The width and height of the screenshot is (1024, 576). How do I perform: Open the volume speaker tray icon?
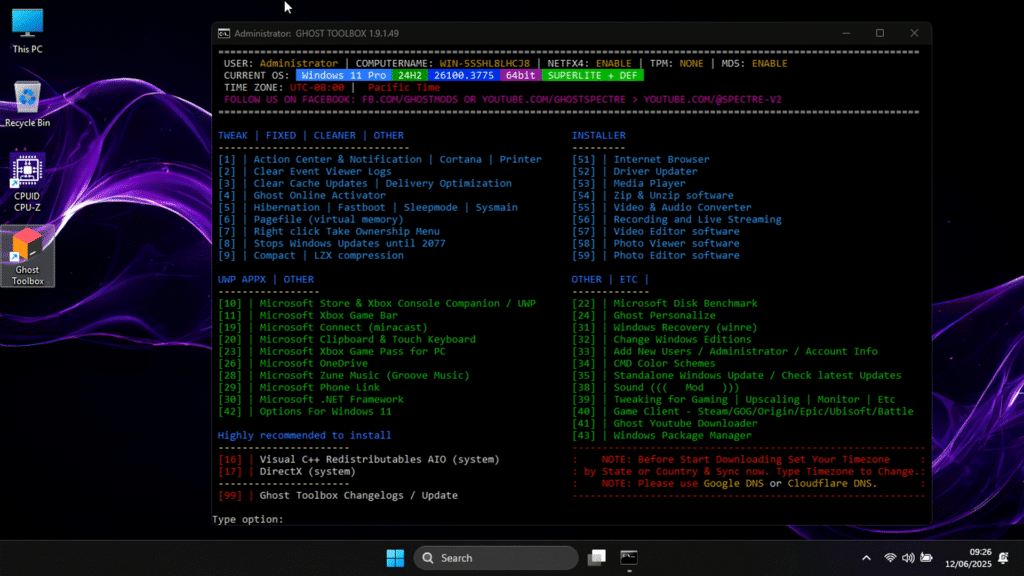(x=908, y=558)
